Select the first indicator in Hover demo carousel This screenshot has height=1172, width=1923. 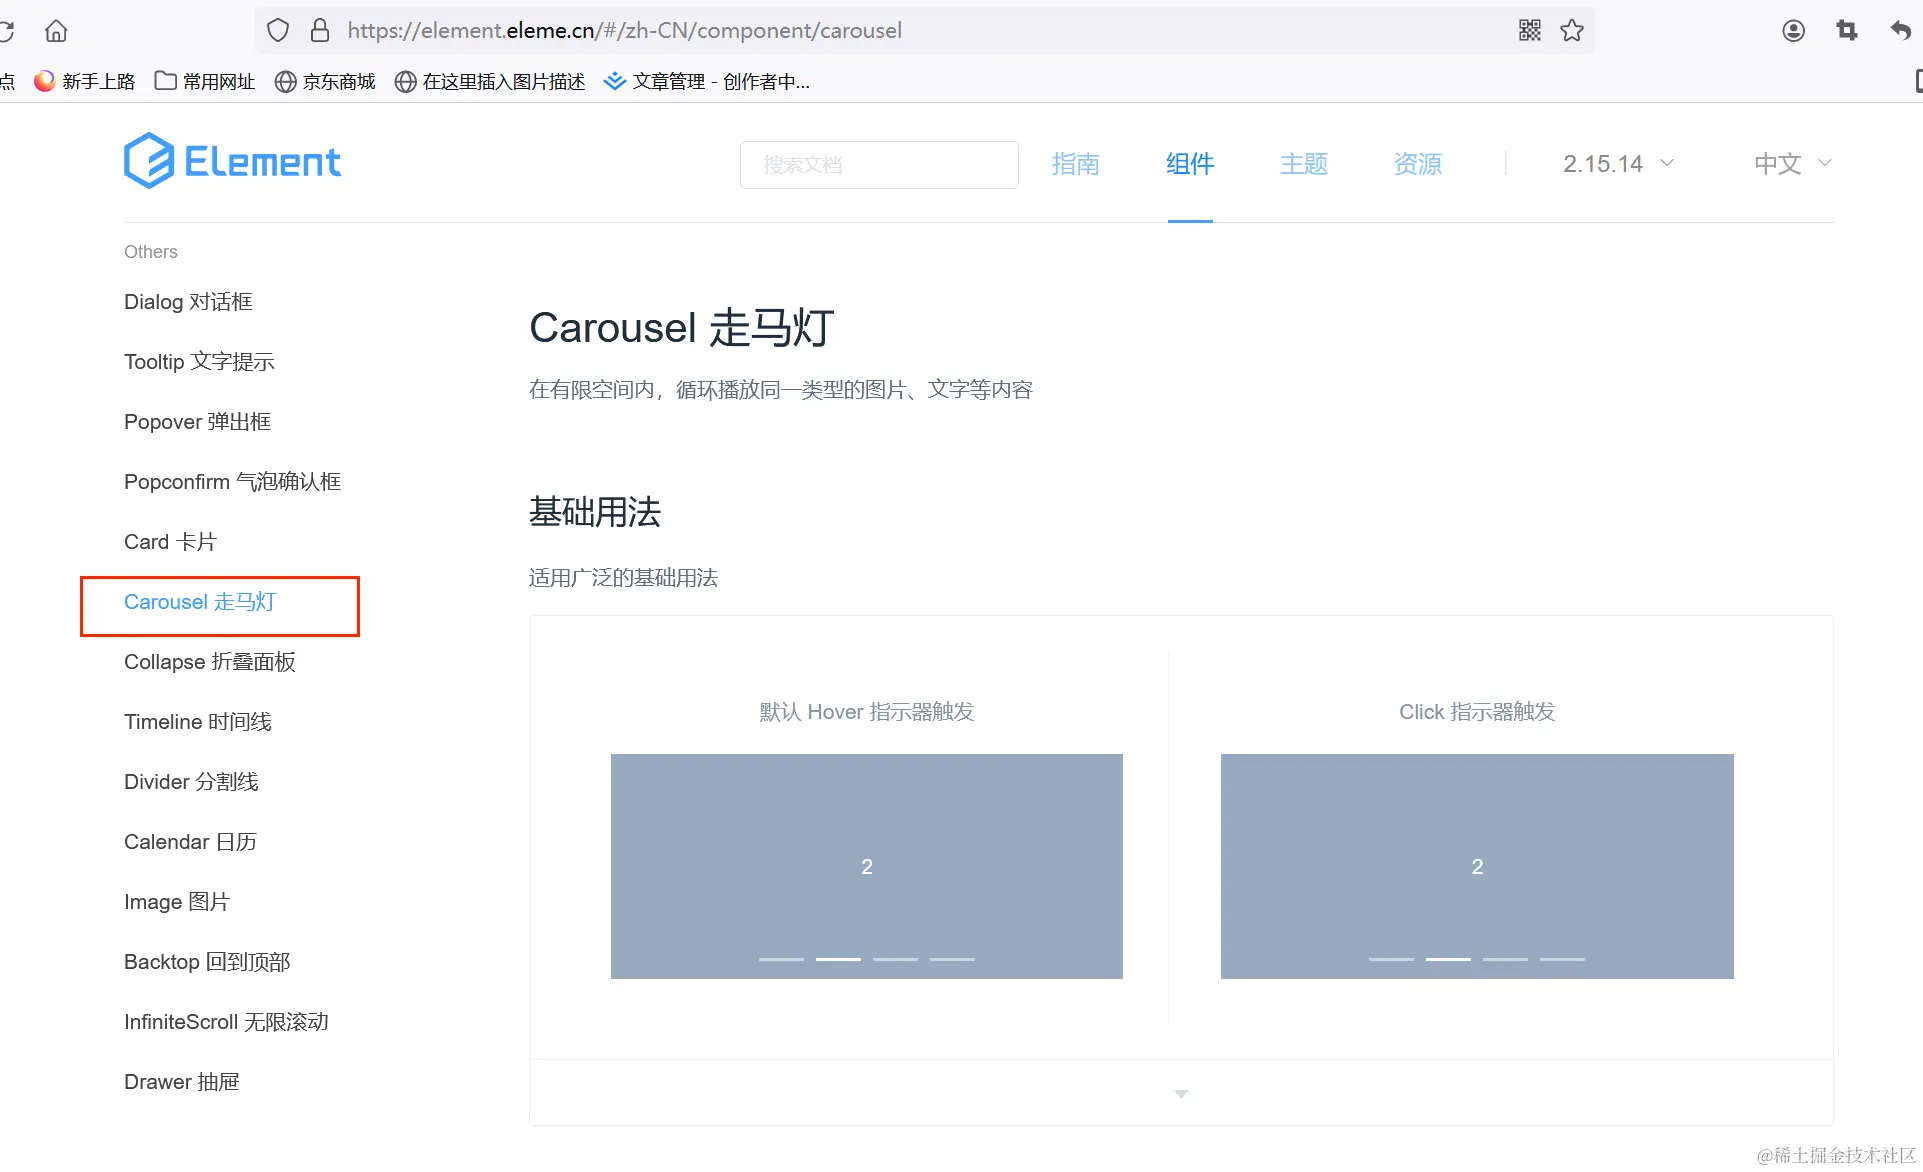click(781, 958)
